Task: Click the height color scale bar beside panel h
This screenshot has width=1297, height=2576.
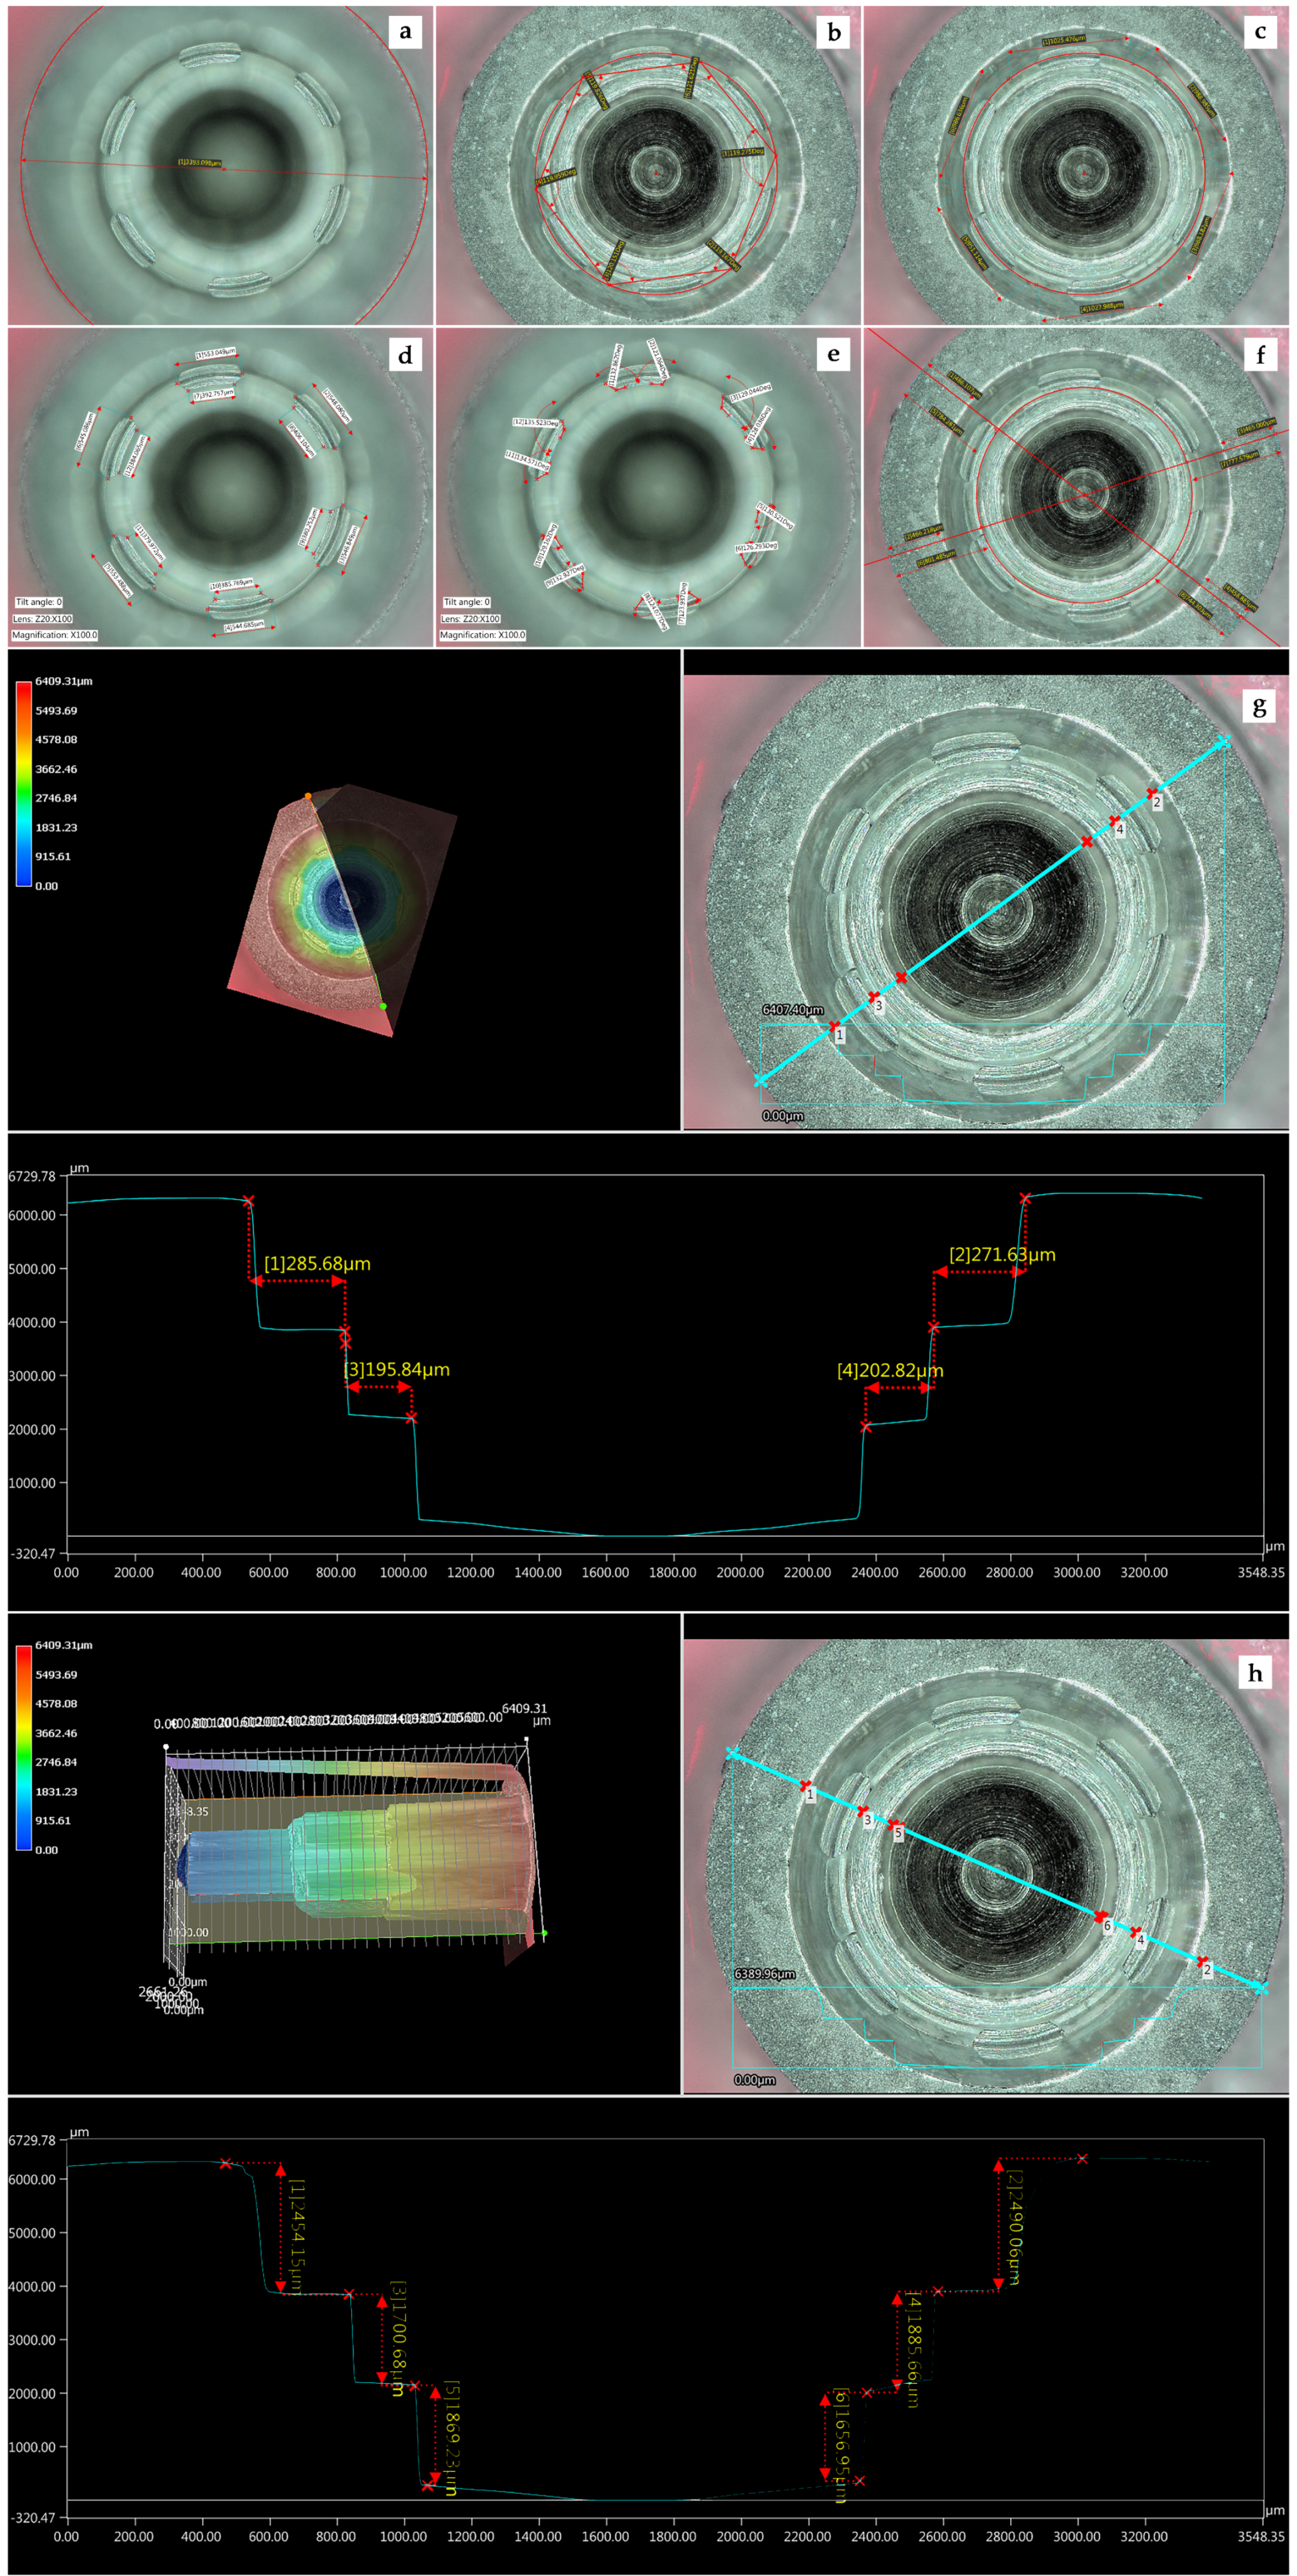Action: point(23,1747)
